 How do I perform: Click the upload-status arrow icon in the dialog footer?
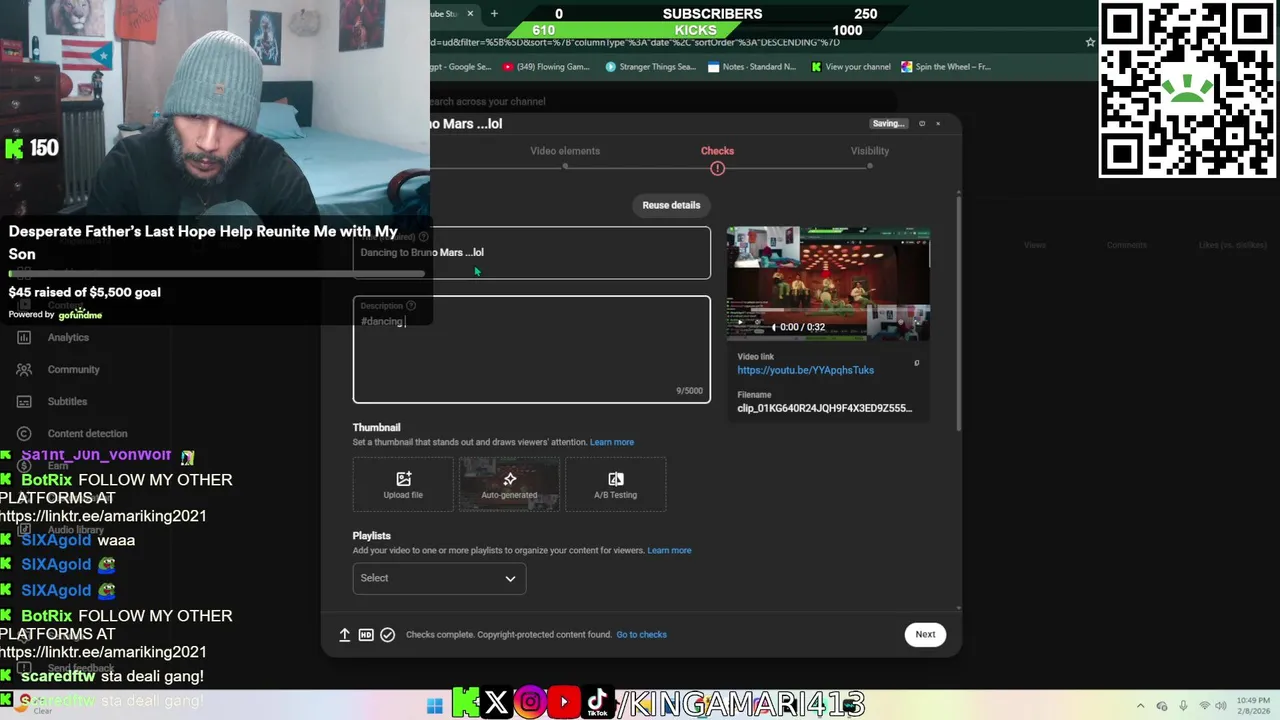[344, 635]
